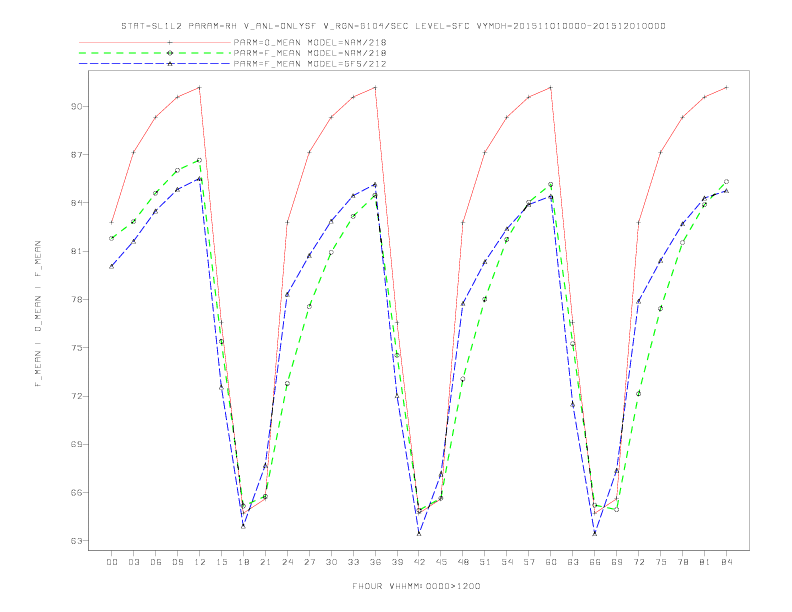This screenshot has height=612, width=792.
Task: Click the green NAM circle point at hour 27
Action: point(309,307)
